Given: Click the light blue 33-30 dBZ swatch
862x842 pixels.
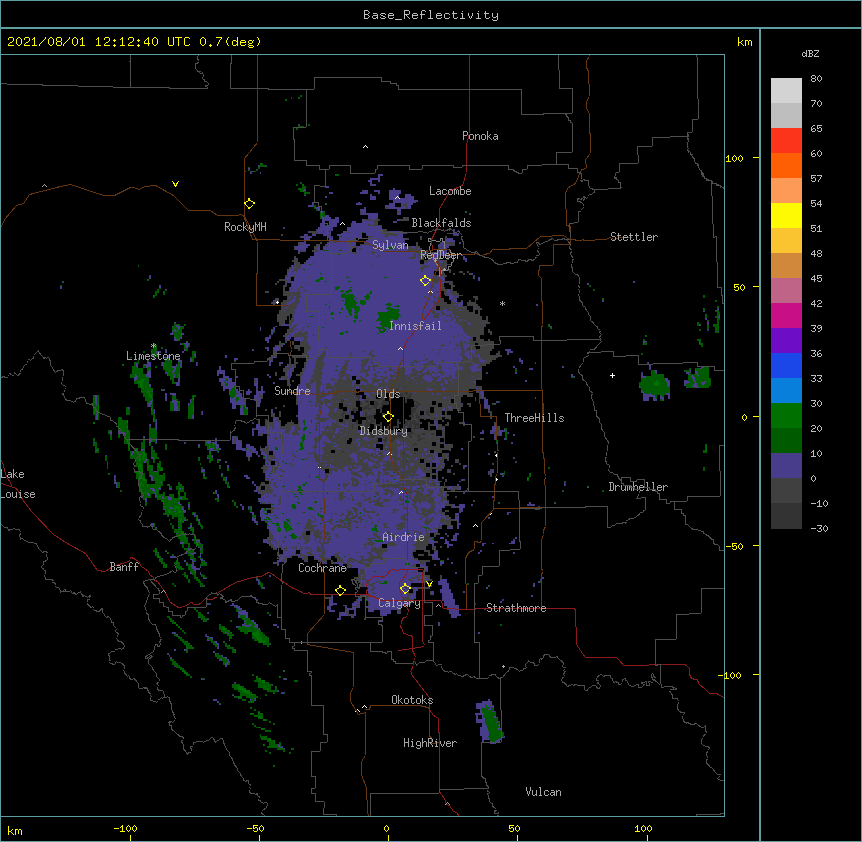Looking at the screenshot, I should (x=786, y=390).
